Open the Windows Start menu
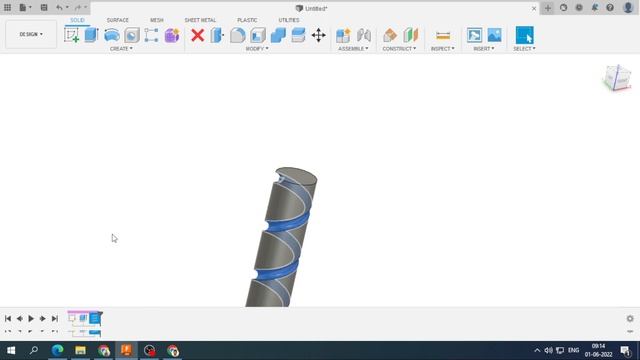Image resolution: width=640 pixels, height=360 pixels. coord(11,351)
